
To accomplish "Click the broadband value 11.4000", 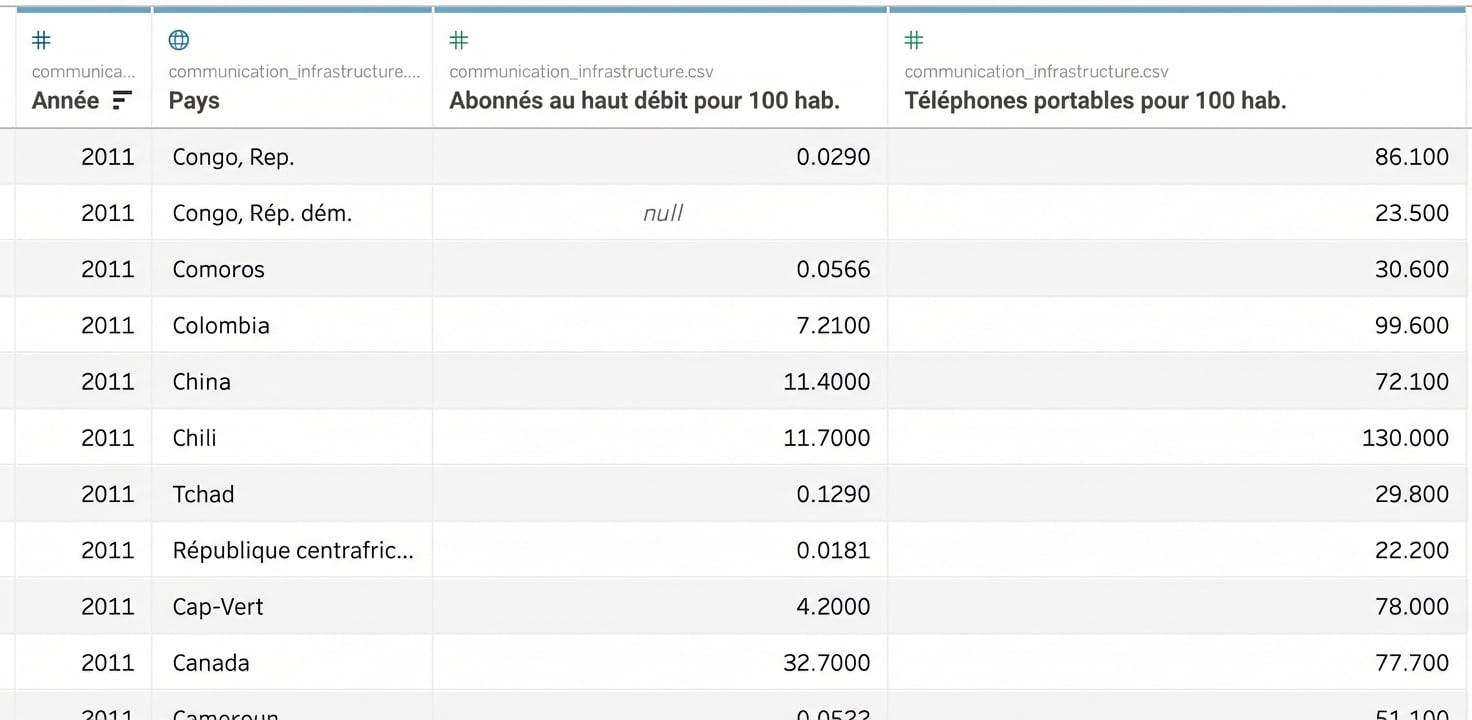I will (827, 381).
